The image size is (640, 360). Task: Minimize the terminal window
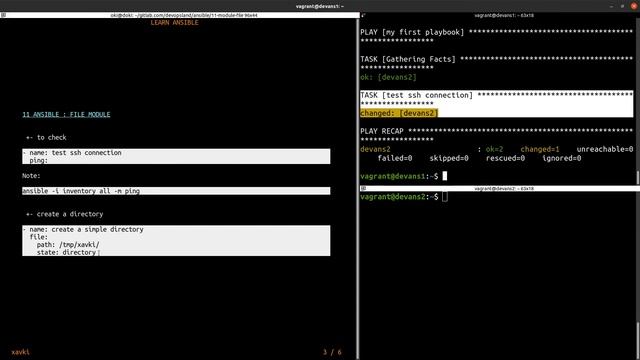[x=611, y=6]
